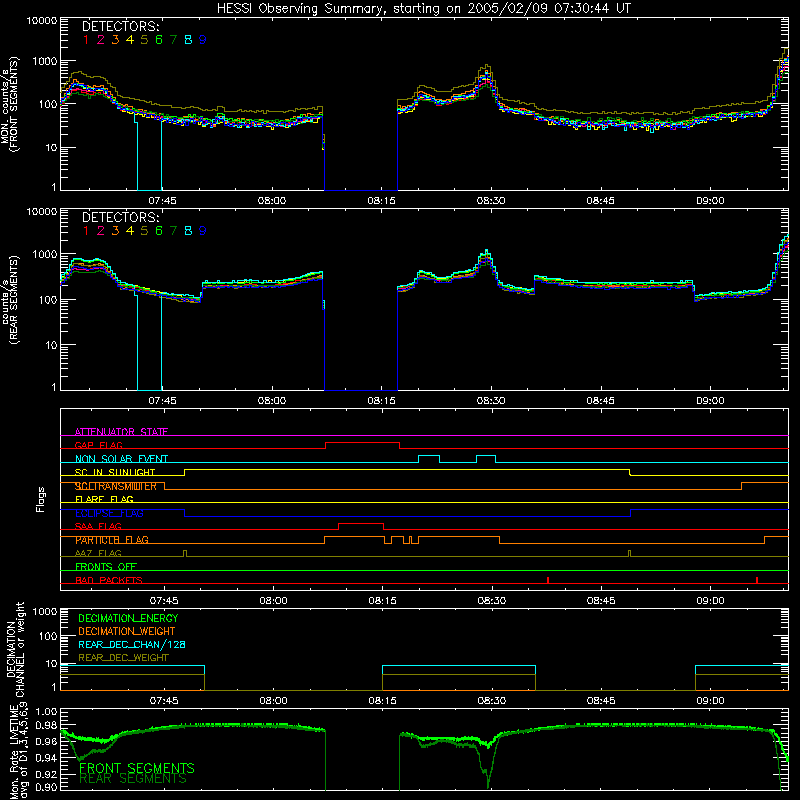
Task: Select blue detector 9 in front segments legend
Action: [x=203, y=40]
